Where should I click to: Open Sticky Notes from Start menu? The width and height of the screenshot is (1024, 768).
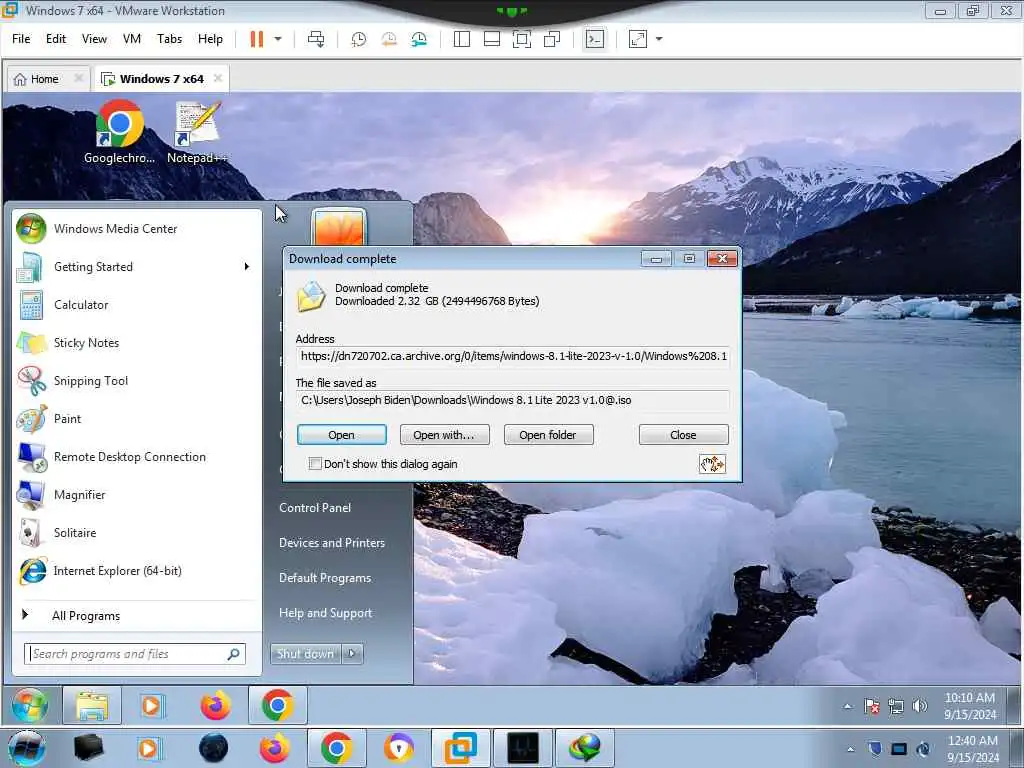tap(136, 343)
